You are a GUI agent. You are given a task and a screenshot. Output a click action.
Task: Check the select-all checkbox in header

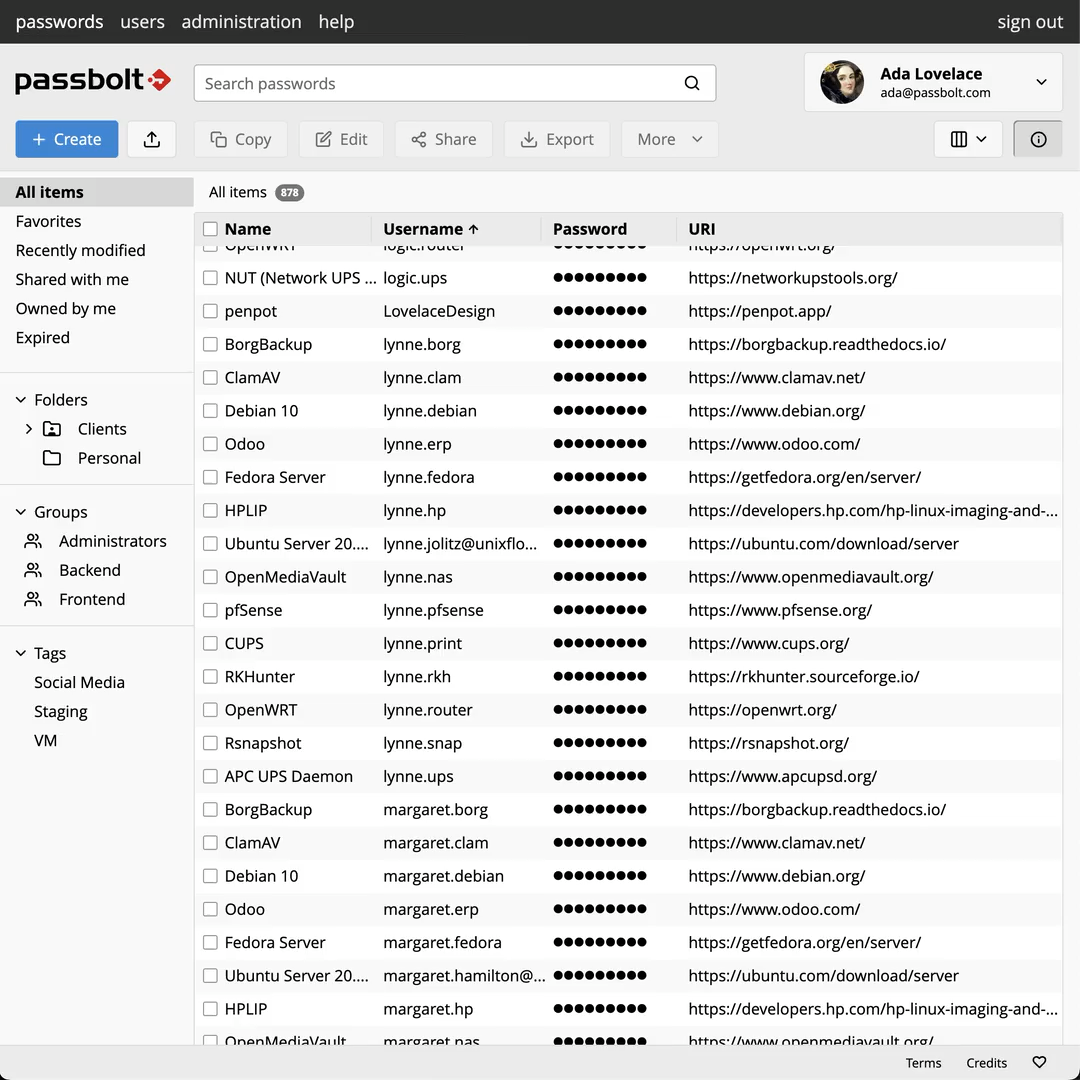pyautogui.click(x=210, y=229)
